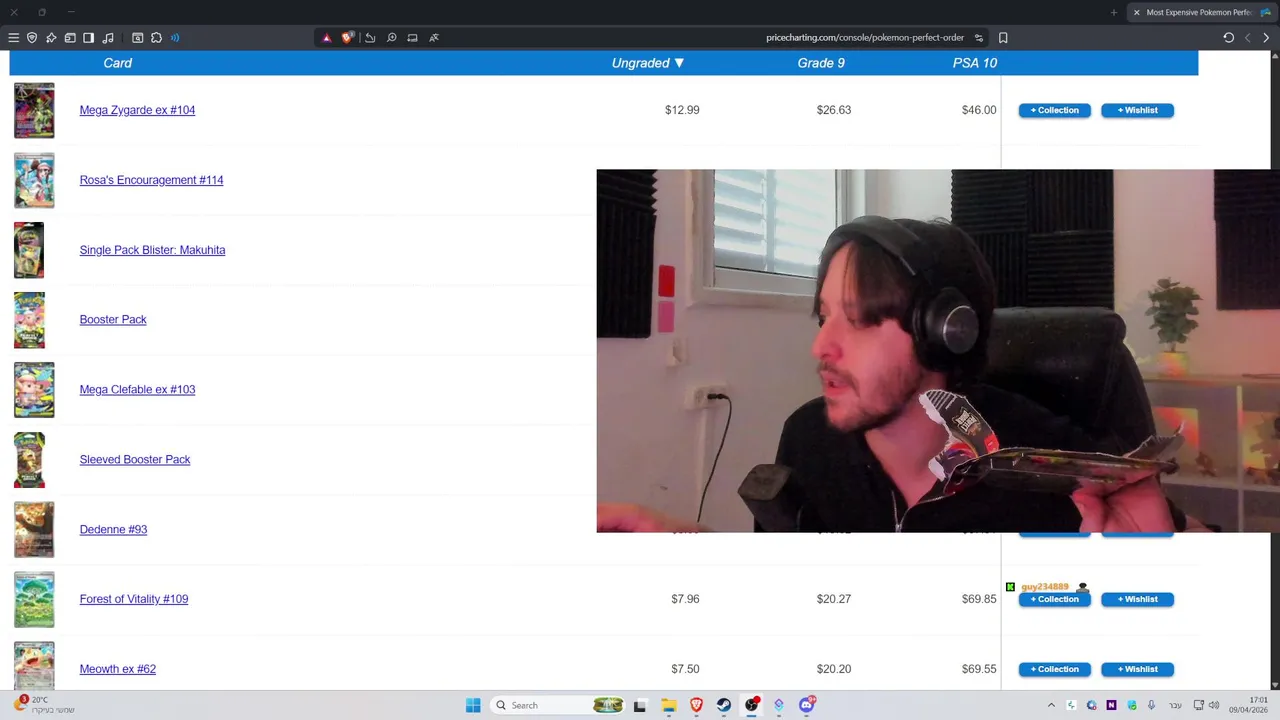
Task: Click the Mega Zygarde ex card thumbnail
Action: click(34, 110)
